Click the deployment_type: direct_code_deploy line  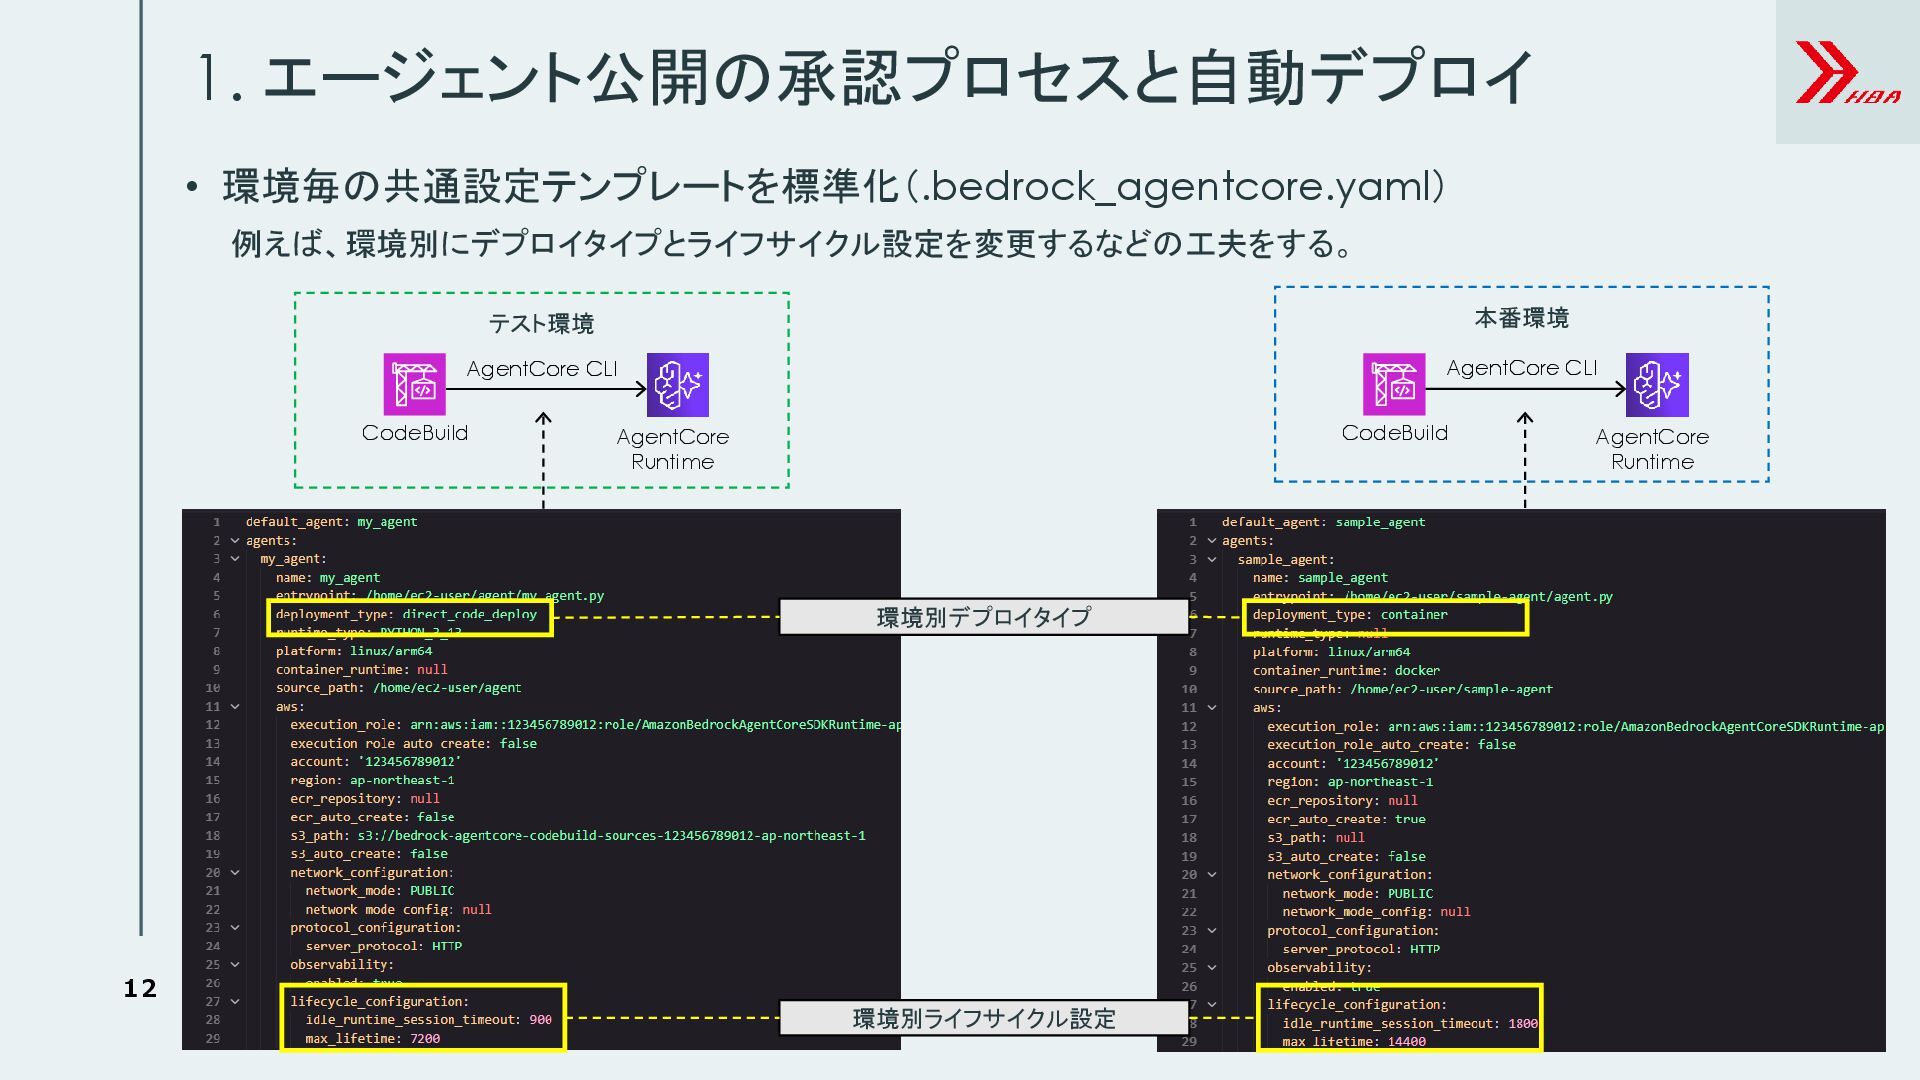(x=406, y=615)
